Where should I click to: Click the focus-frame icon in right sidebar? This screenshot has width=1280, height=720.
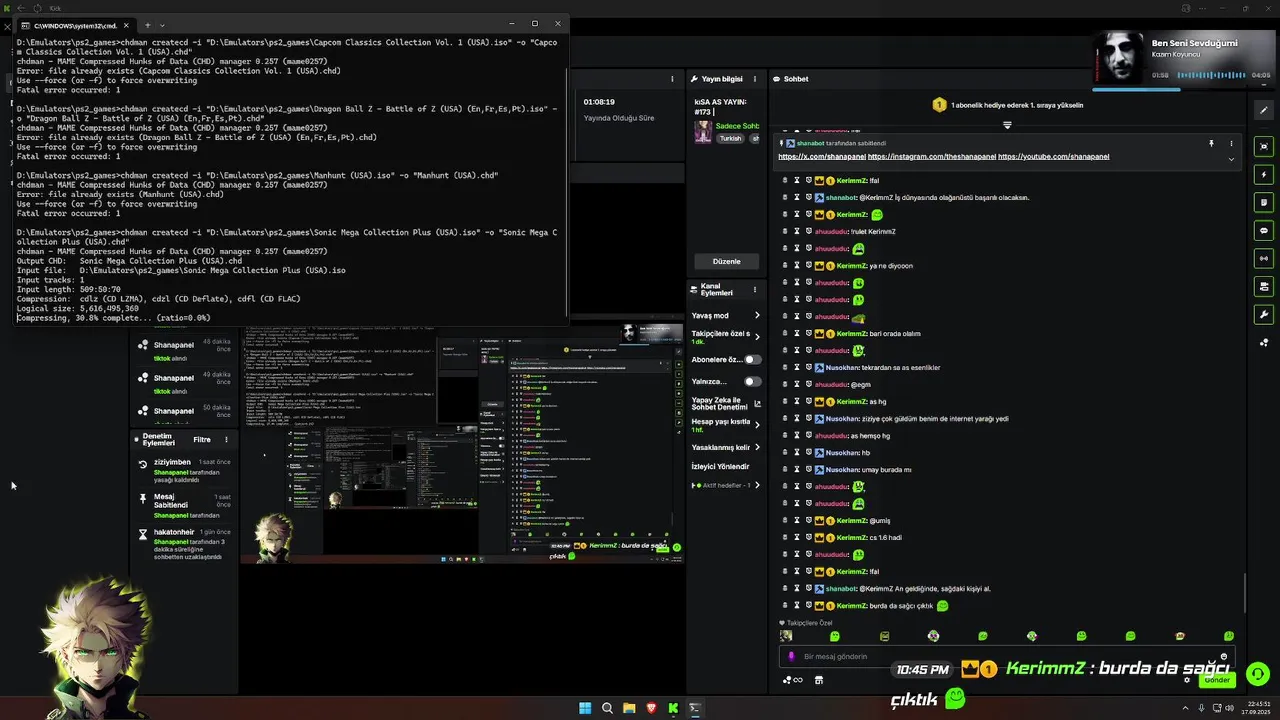coord(1264,146)
